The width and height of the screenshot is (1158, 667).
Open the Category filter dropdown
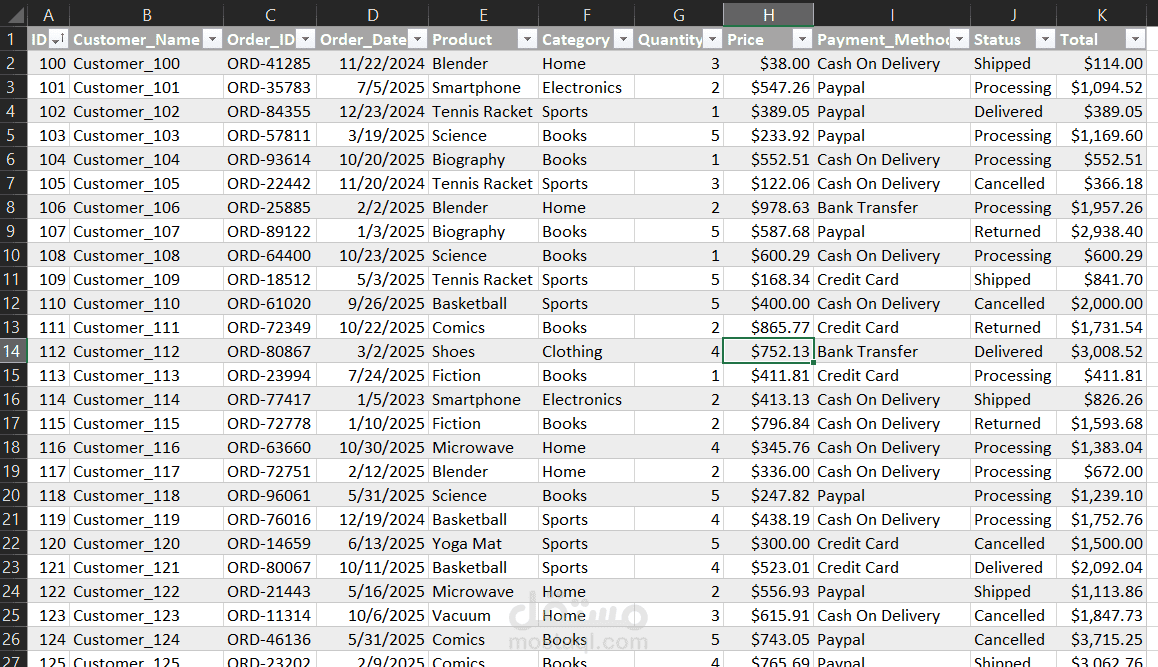point(623,39)
